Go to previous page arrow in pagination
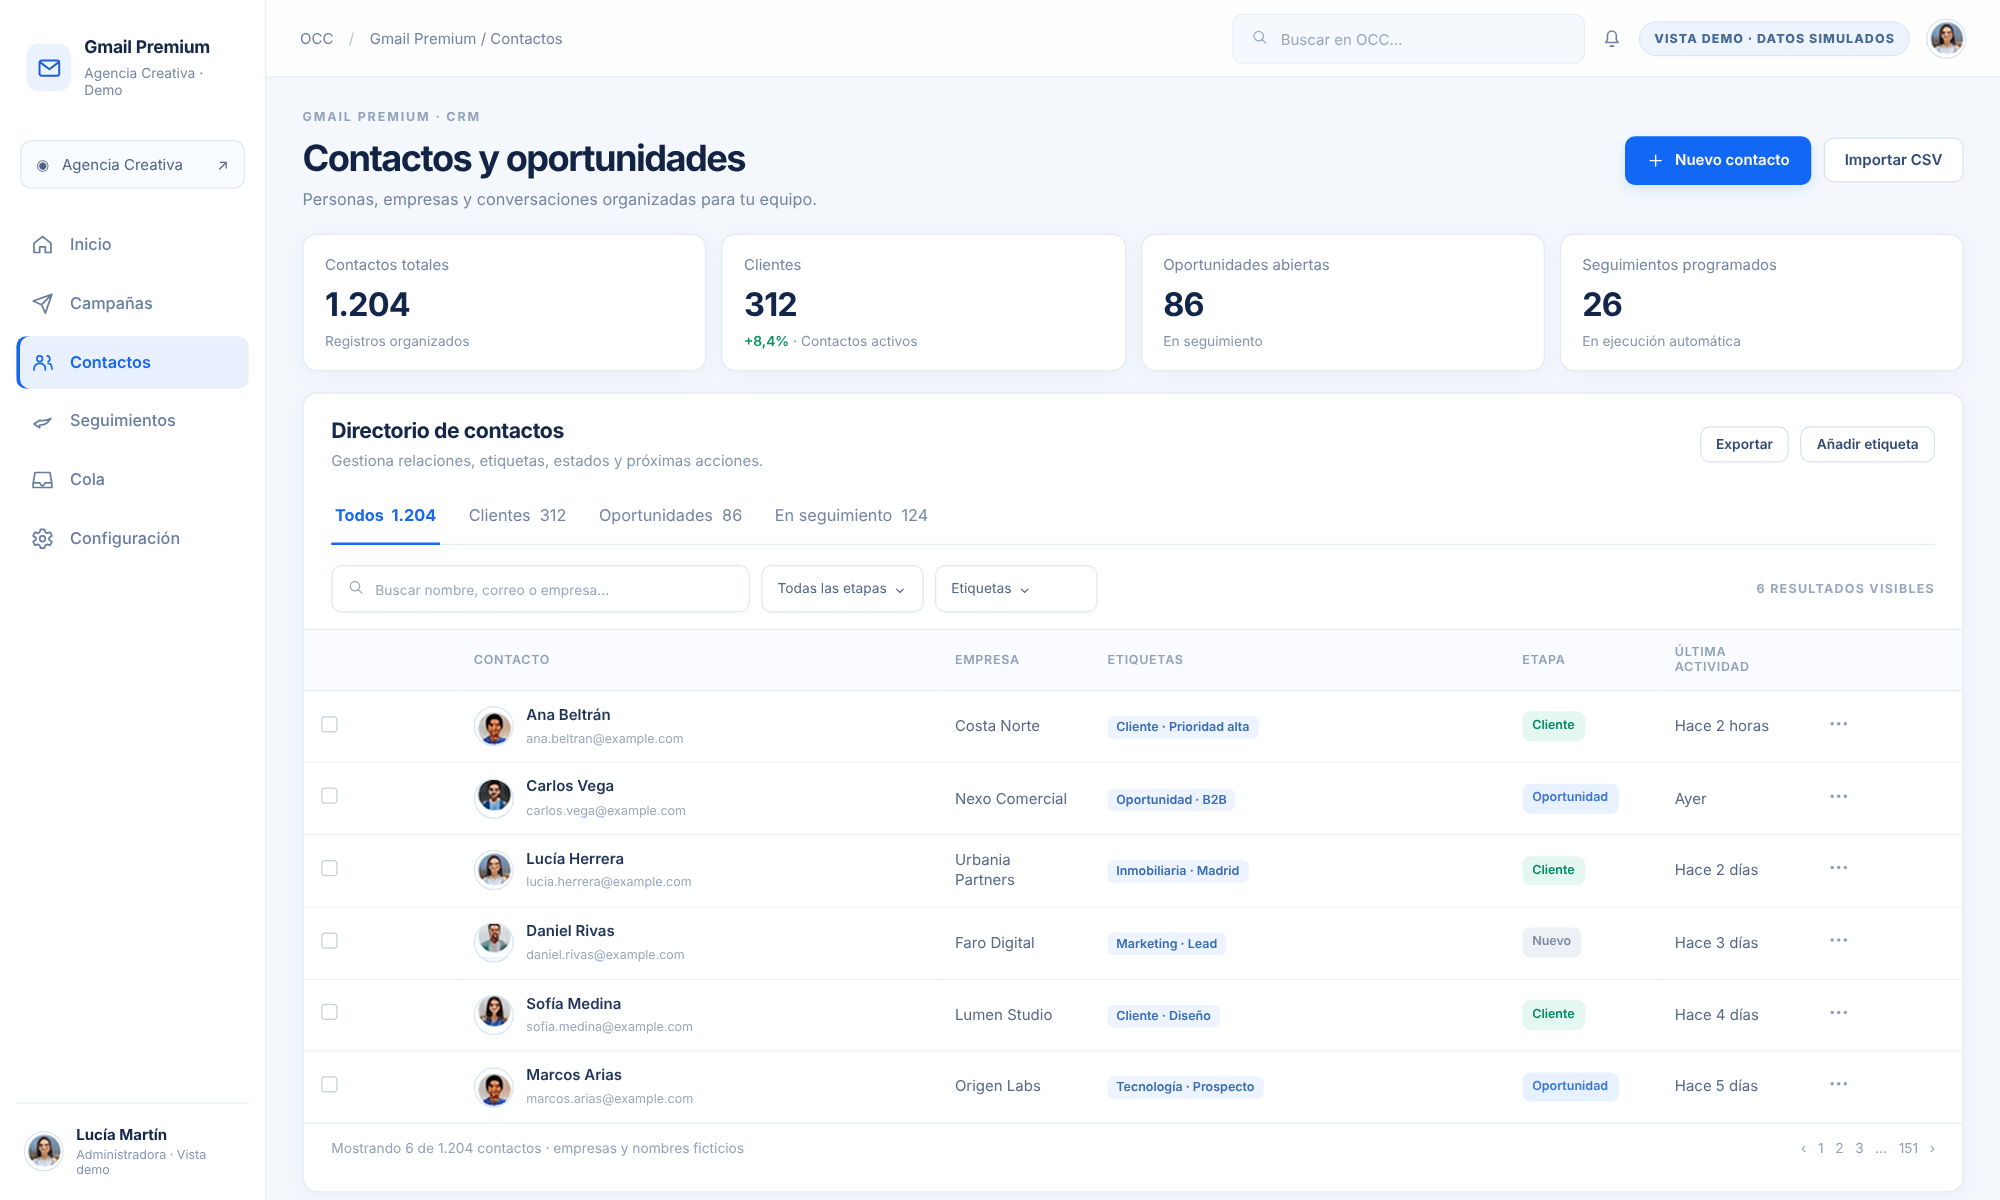Viewport: 2000px width, 1200px height. [x=1803, y=1149]
